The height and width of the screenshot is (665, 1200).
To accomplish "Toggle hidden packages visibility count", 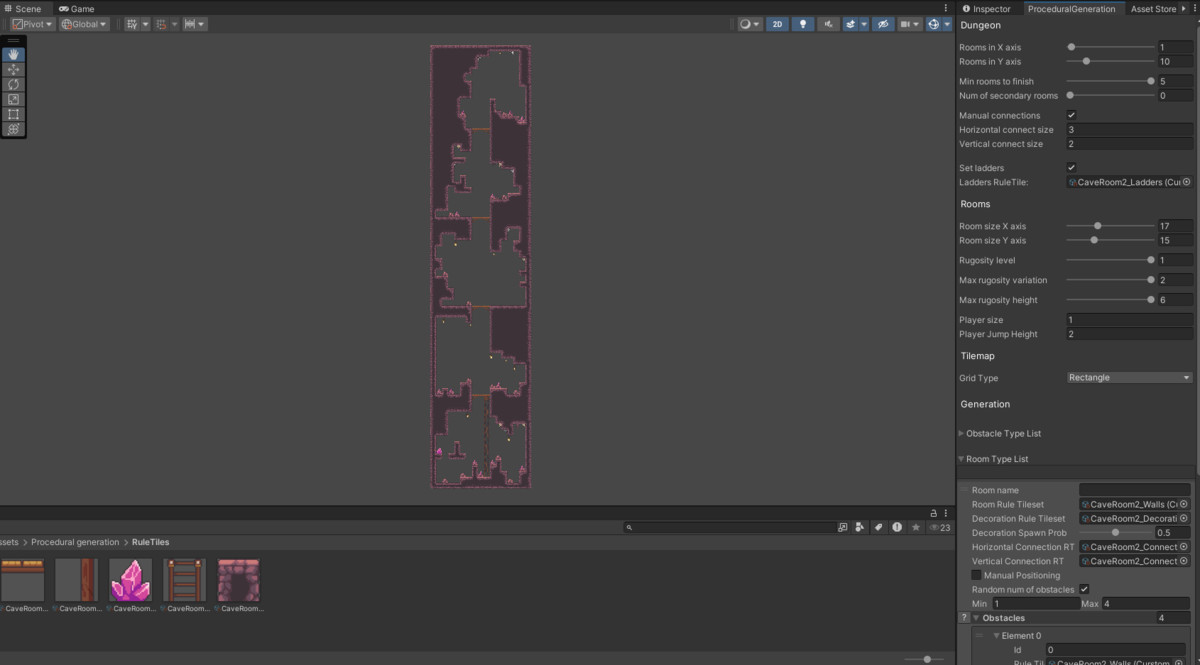I will (940, 527).
